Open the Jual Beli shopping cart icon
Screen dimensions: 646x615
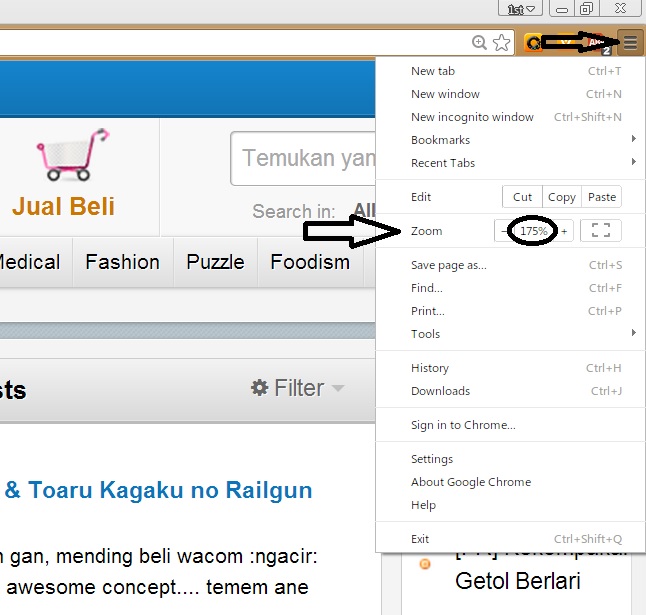72,154
